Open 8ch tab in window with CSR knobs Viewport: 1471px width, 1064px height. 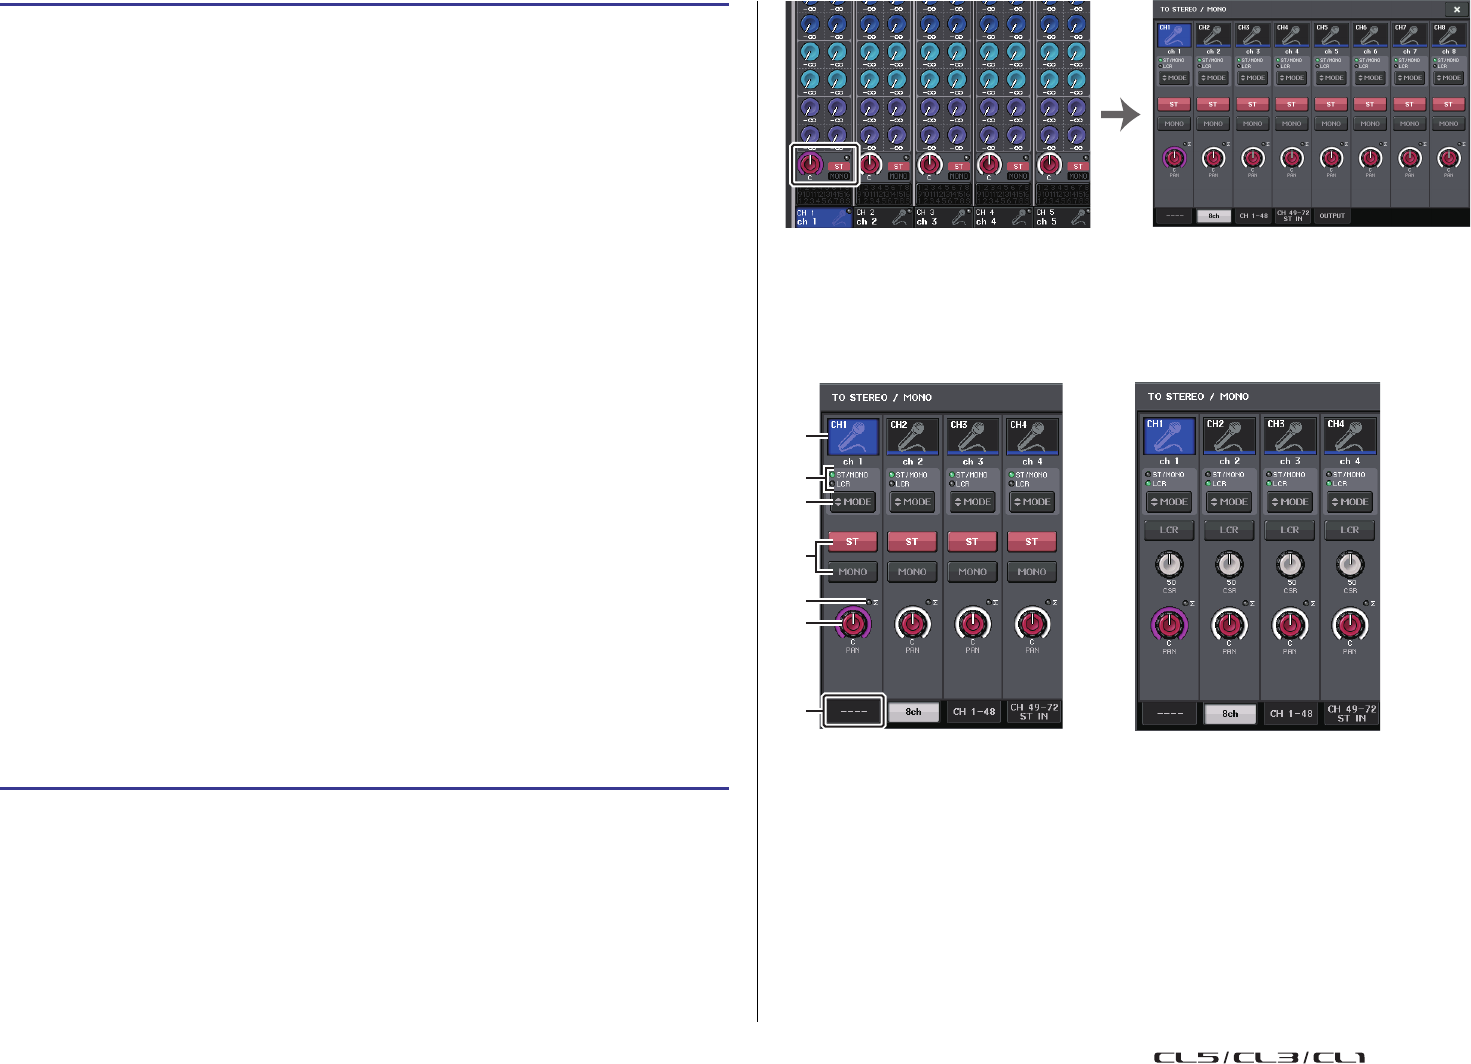(1230, 714)
